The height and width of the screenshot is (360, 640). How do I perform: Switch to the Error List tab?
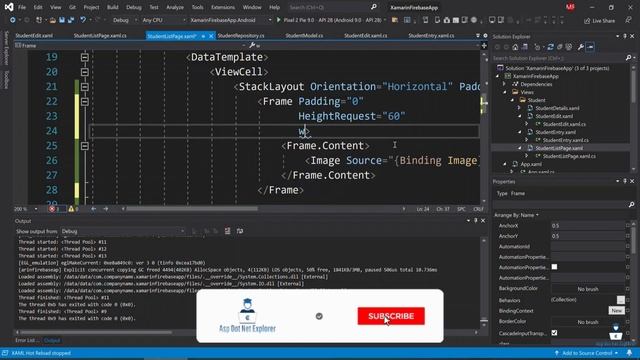tap(27, 340)
